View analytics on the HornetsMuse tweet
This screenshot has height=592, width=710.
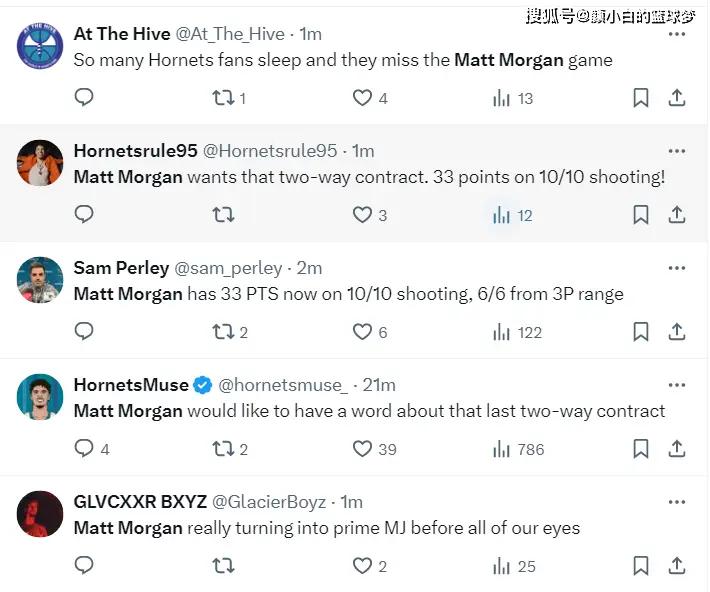click(x=502, y=449)
